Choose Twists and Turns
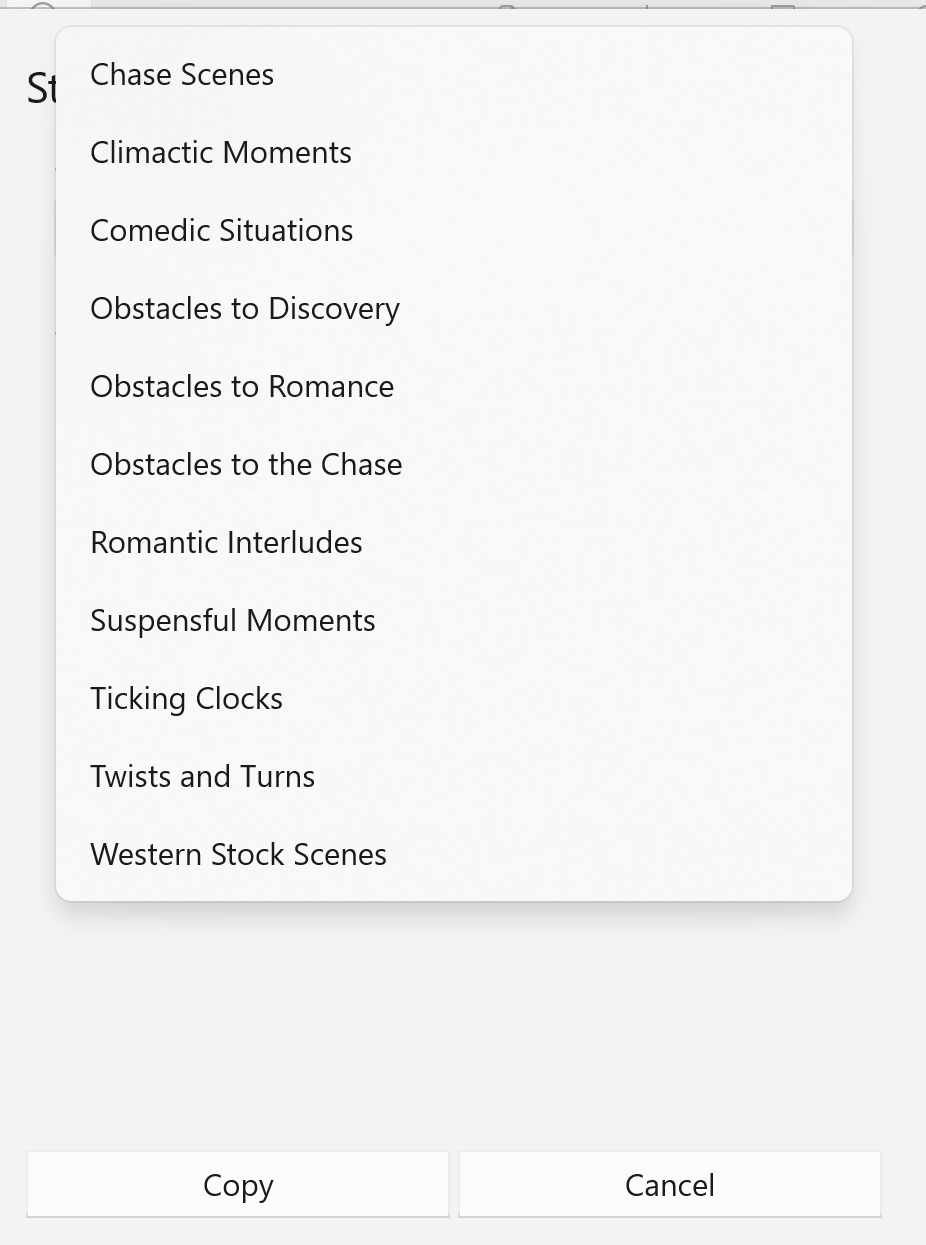Viewport: 926px width, 1245px height. [x=202, y=777]
